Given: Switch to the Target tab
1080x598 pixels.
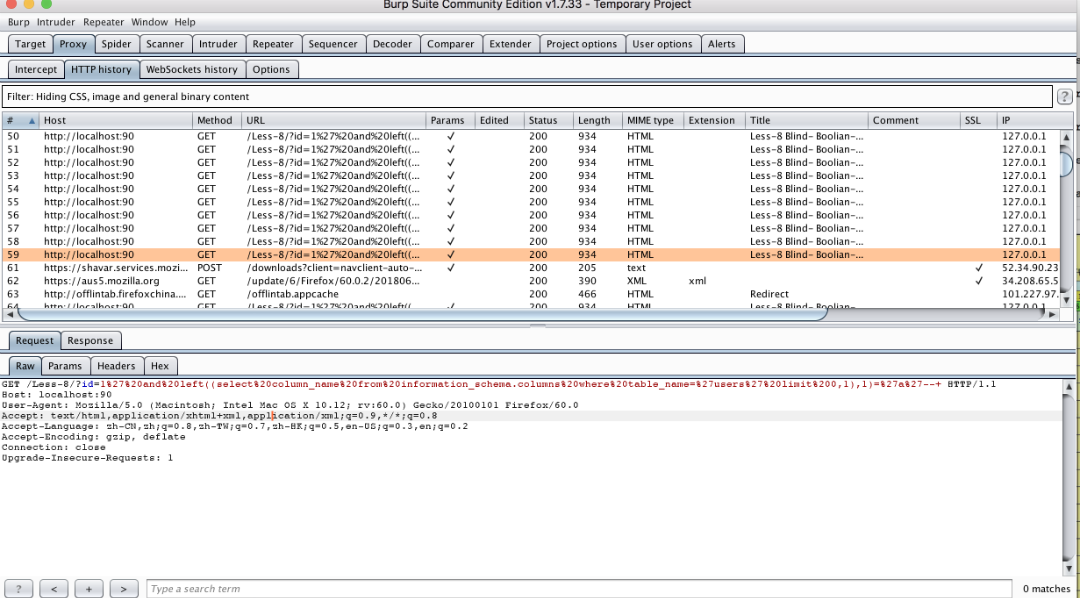Looking at the screenshot, I should (x=30, y=44).
